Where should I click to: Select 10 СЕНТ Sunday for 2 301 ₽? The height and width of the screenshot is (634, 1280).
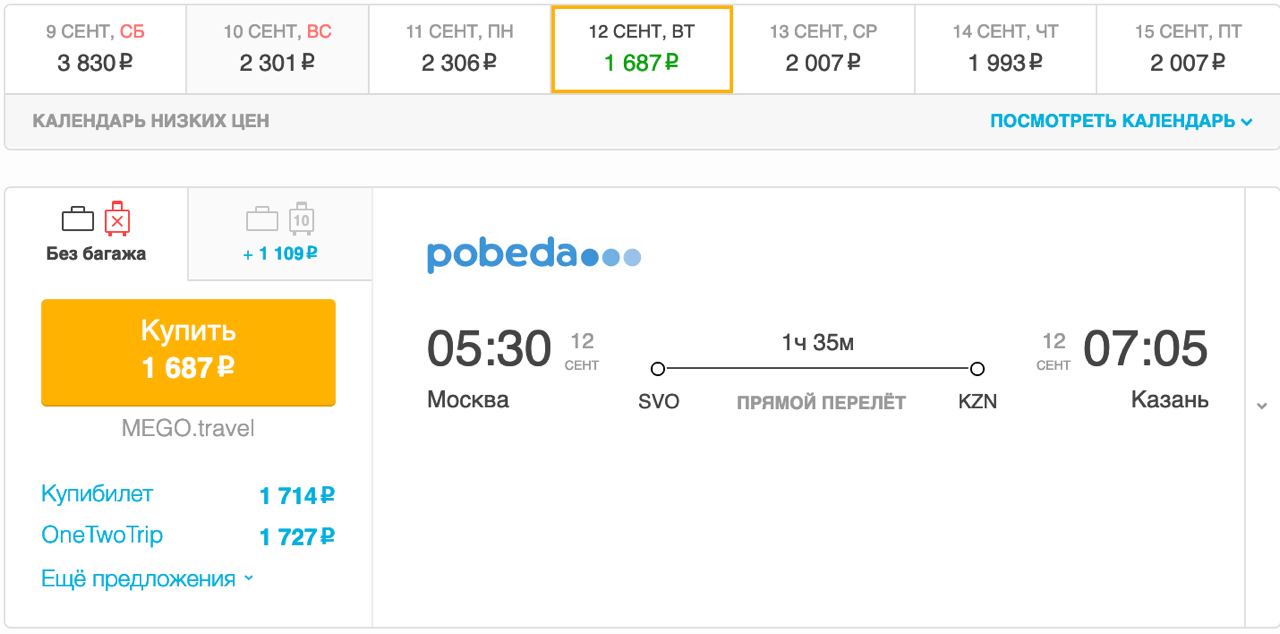coord(277,49)
